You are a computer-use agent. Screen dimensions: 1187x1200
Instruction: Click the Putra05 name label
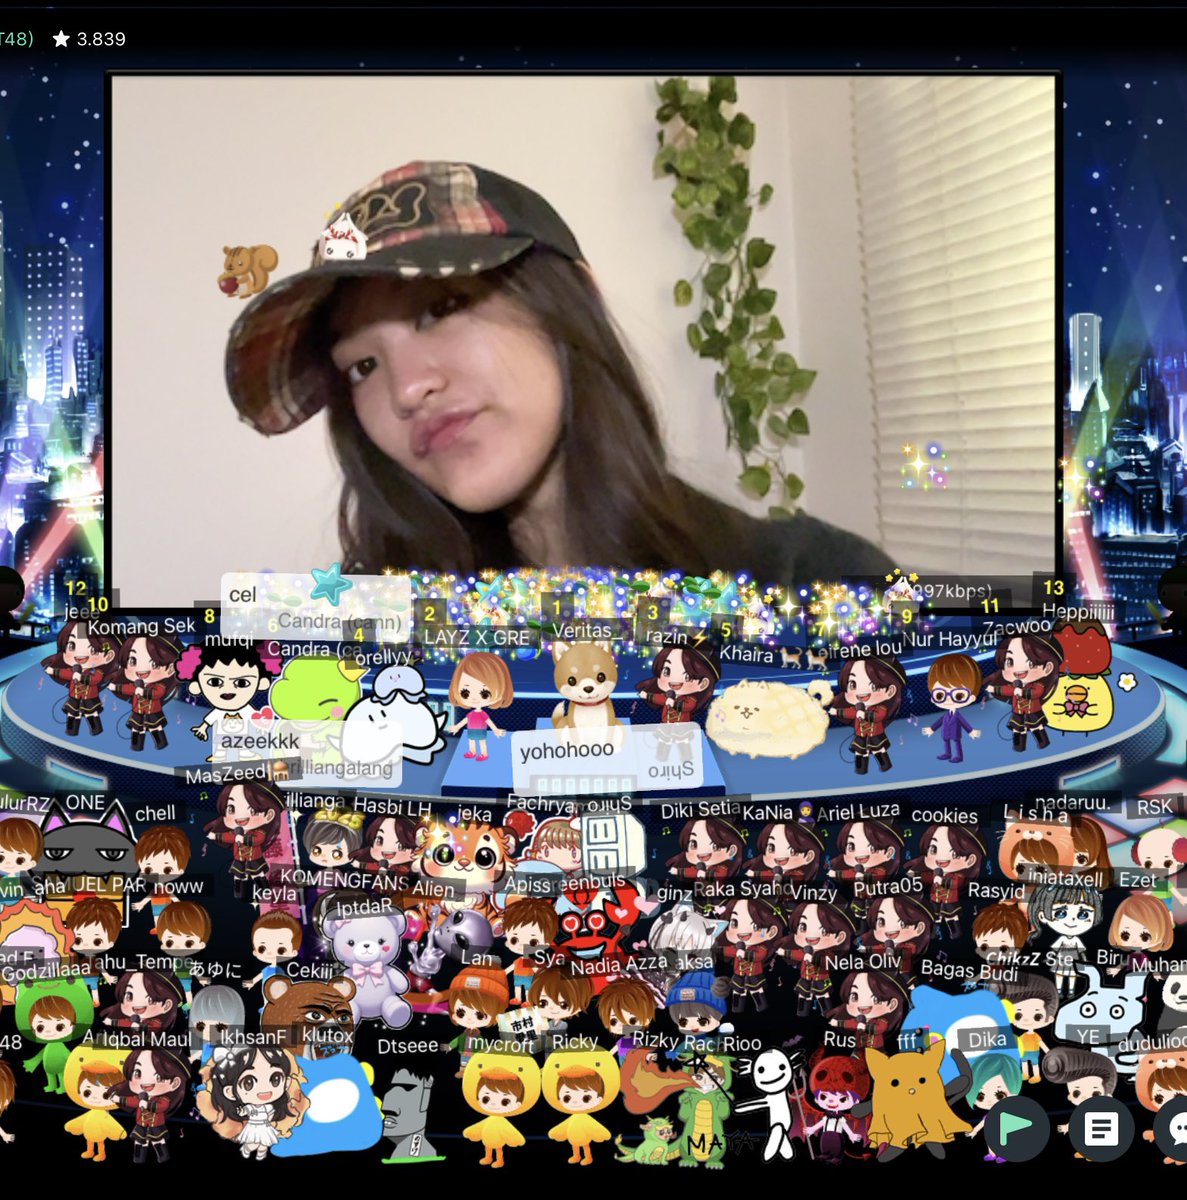[x=888, y=887]
